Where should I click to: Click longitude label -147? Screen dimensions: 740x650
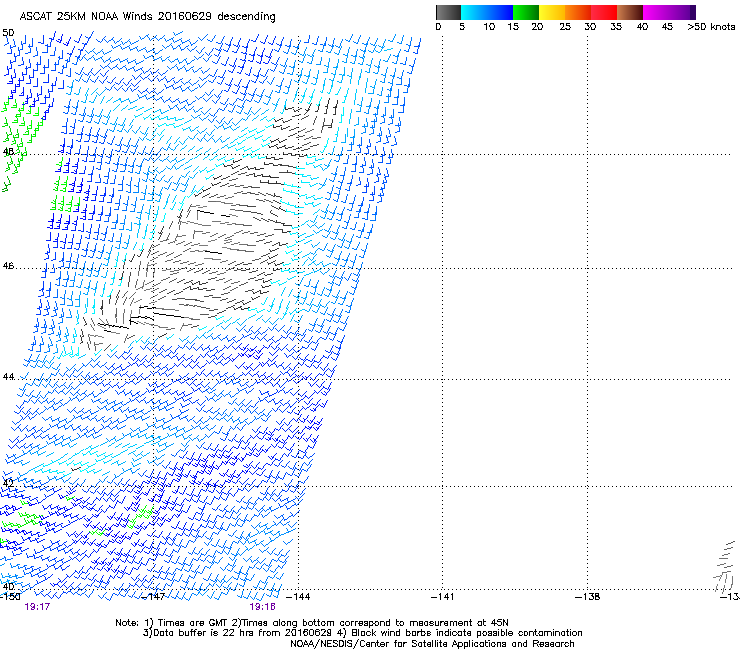point(153,597)
